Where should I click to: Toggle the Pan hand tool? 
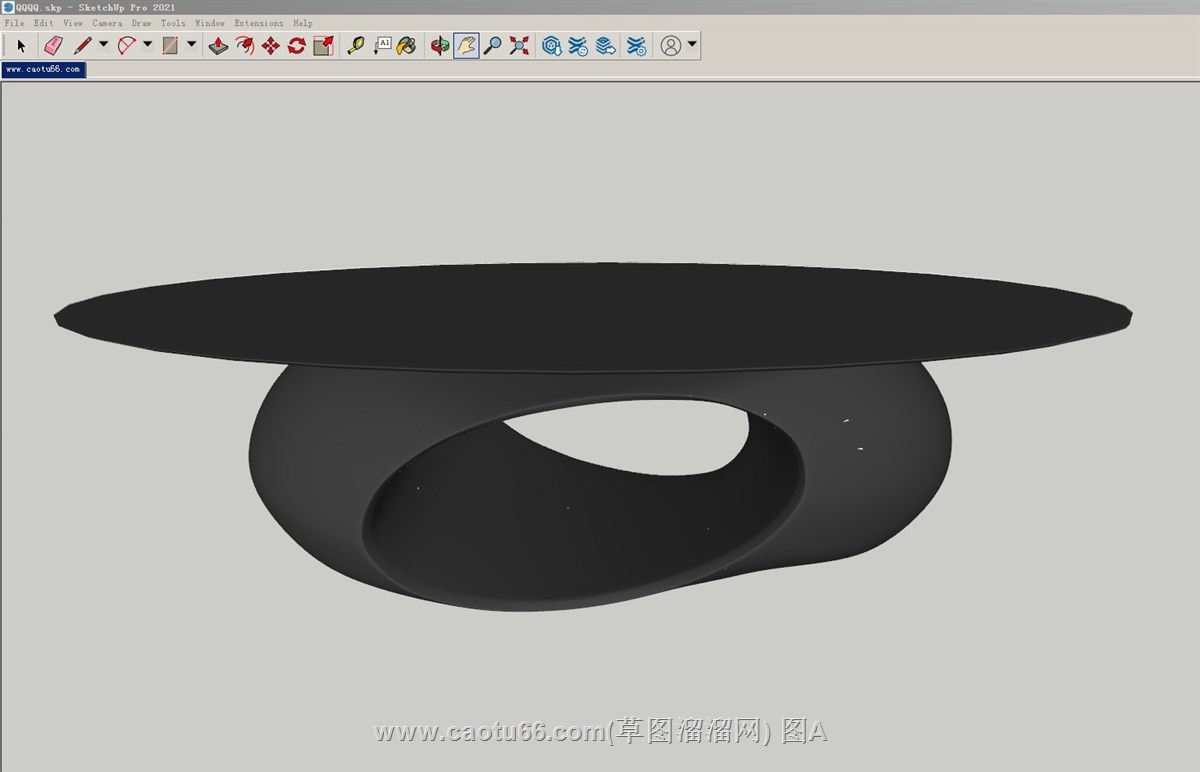coord(466,45)
